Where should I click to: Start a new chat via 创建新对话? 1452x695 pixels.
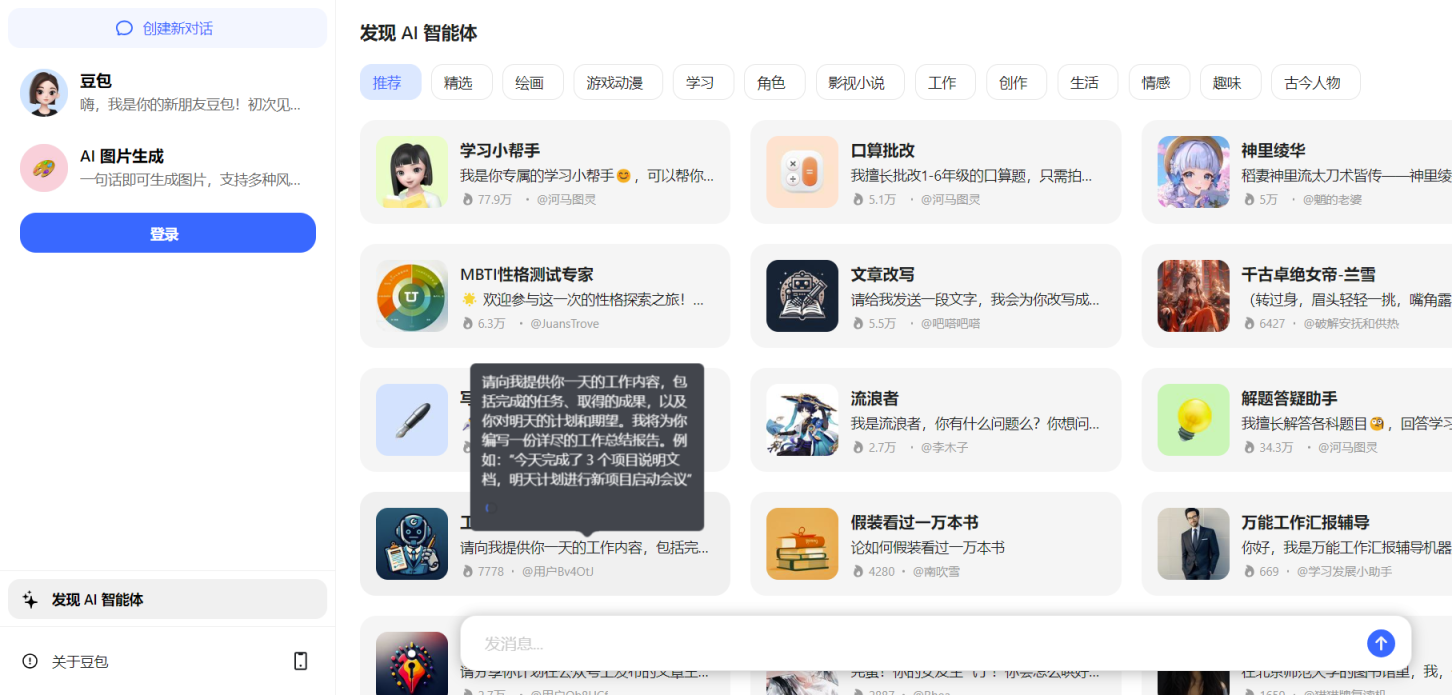(167, 27)
